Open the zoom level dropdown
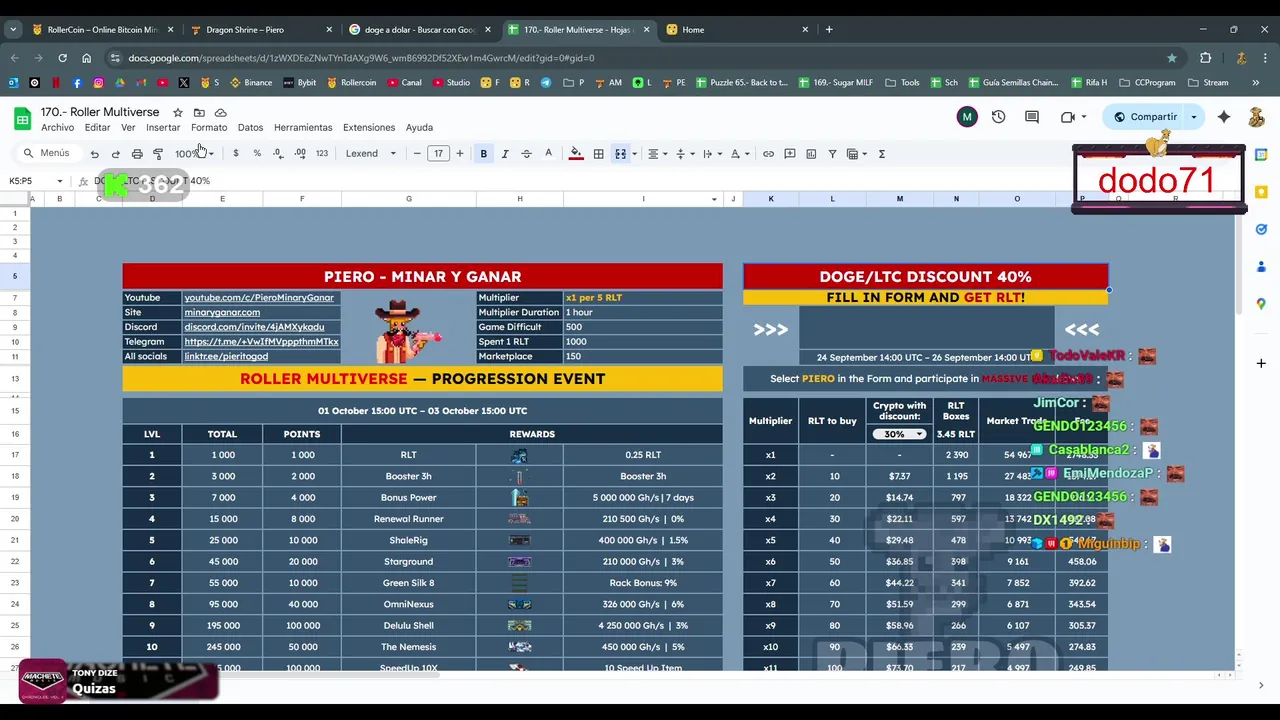Viewport: 1280px width, 720px height. 194,154
